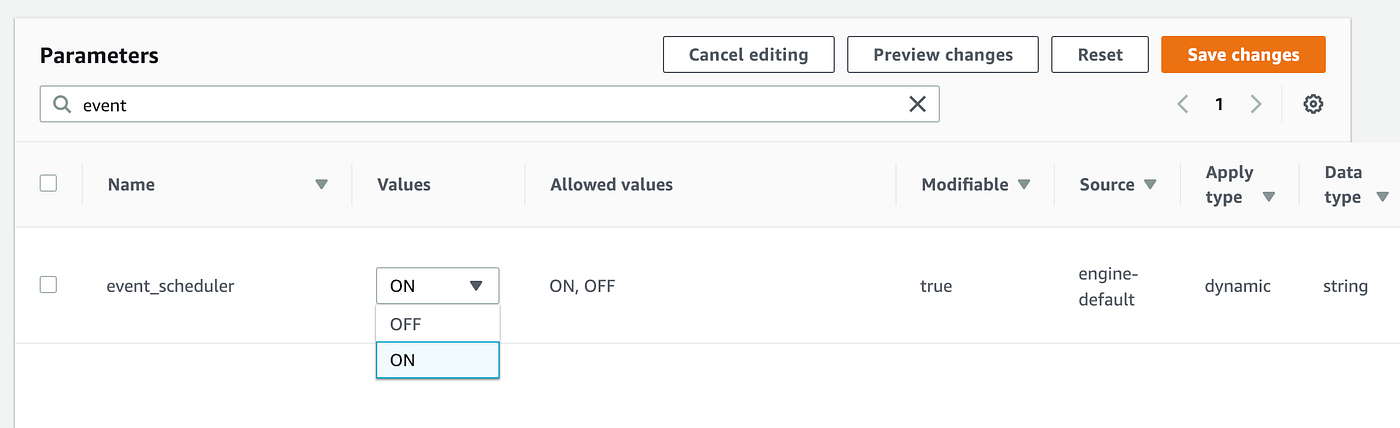Image resolution: width=1400 pixels, height=428 pixels.
Task: Sort by Source column arrow
Action: pyautogui.click(x=1150, y=185)
